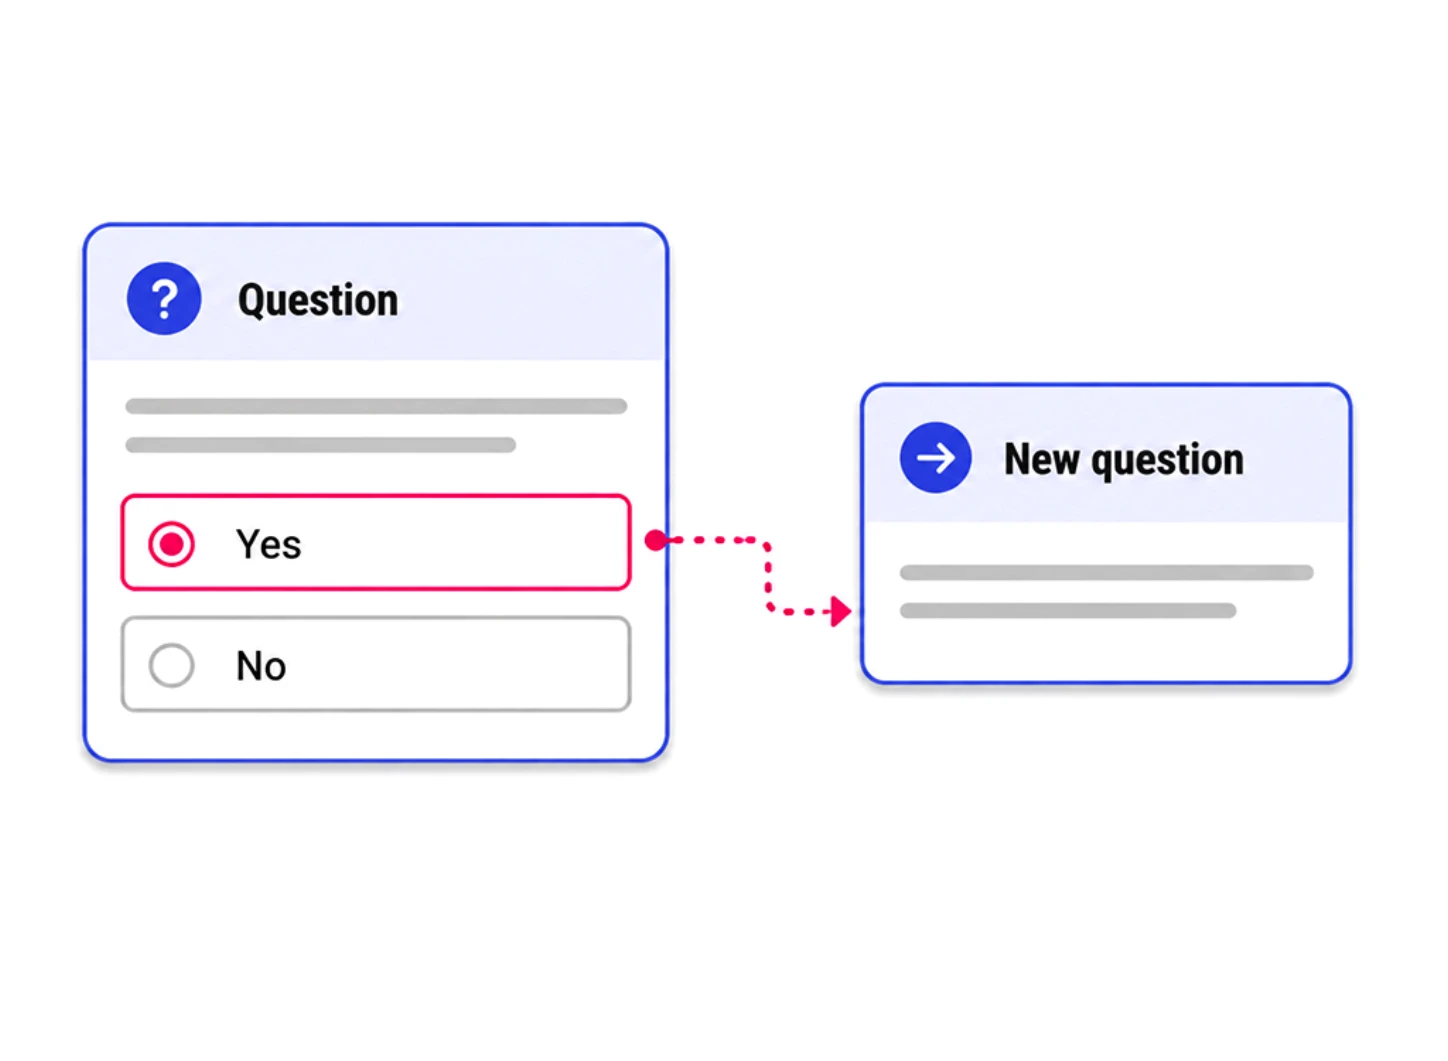Select the No radio button
The width and height of the screenshot is (1448, 1061).
click(x=172, y=665)
